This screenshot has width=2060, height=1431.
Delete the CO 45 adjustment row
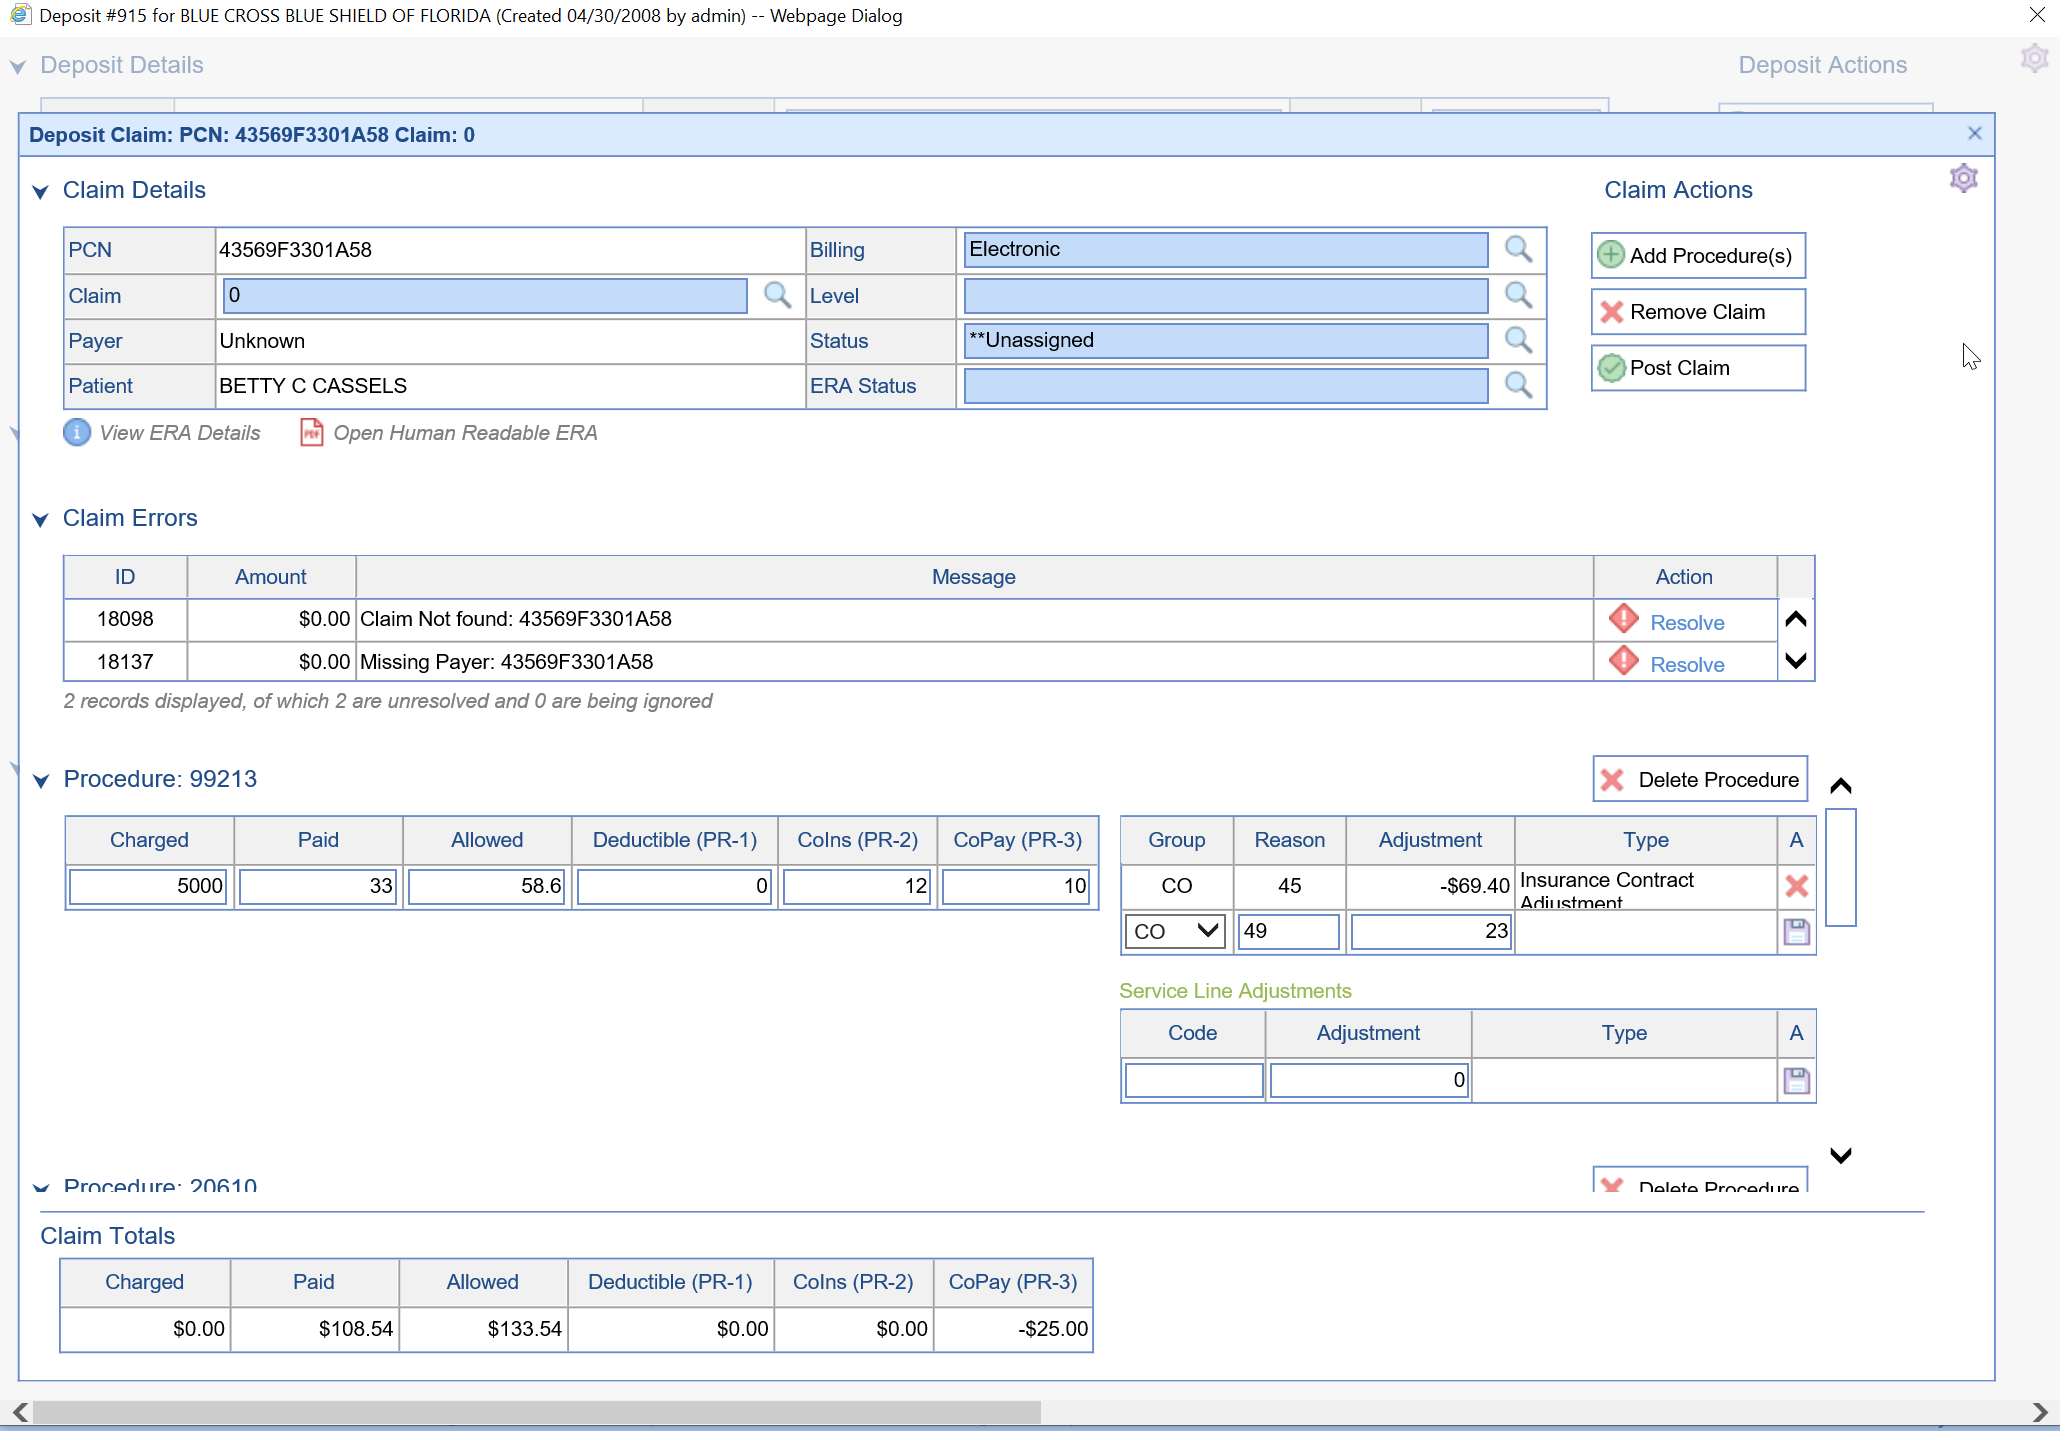(x=1796, y=886)
